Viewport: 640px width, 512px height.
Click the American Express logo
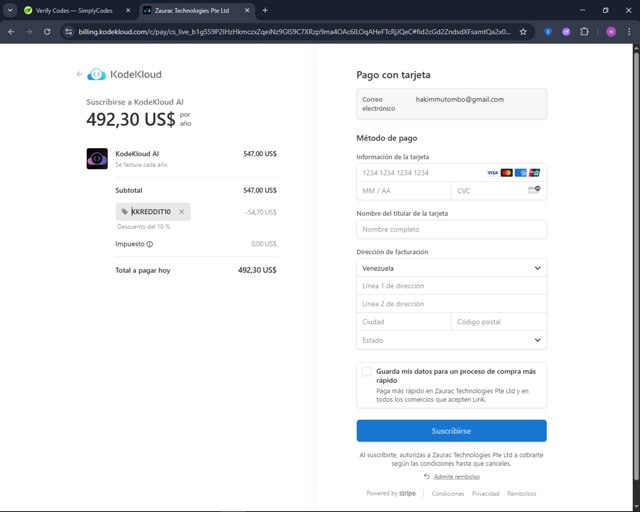coord(520,173)
